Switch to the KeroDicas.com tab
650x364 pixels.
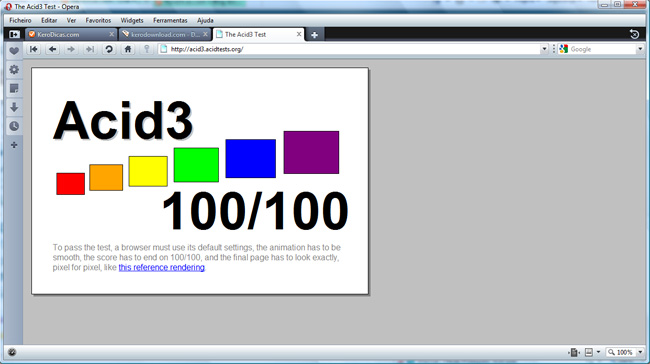click(70, 34)
